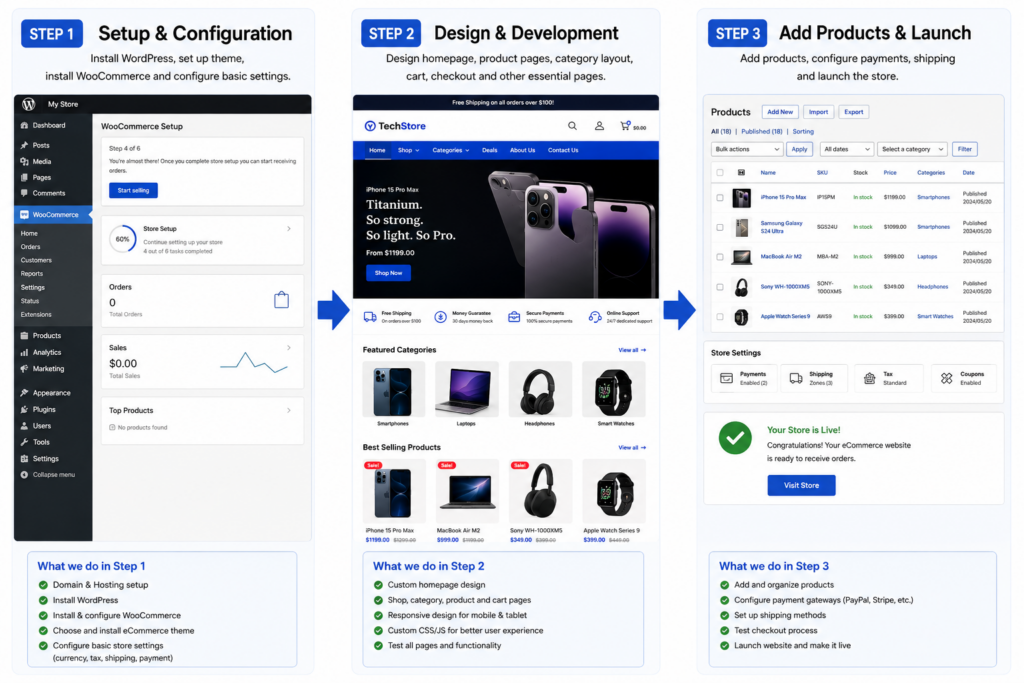
Task: Click the Tools wrench icon
Action: point(24,442)
